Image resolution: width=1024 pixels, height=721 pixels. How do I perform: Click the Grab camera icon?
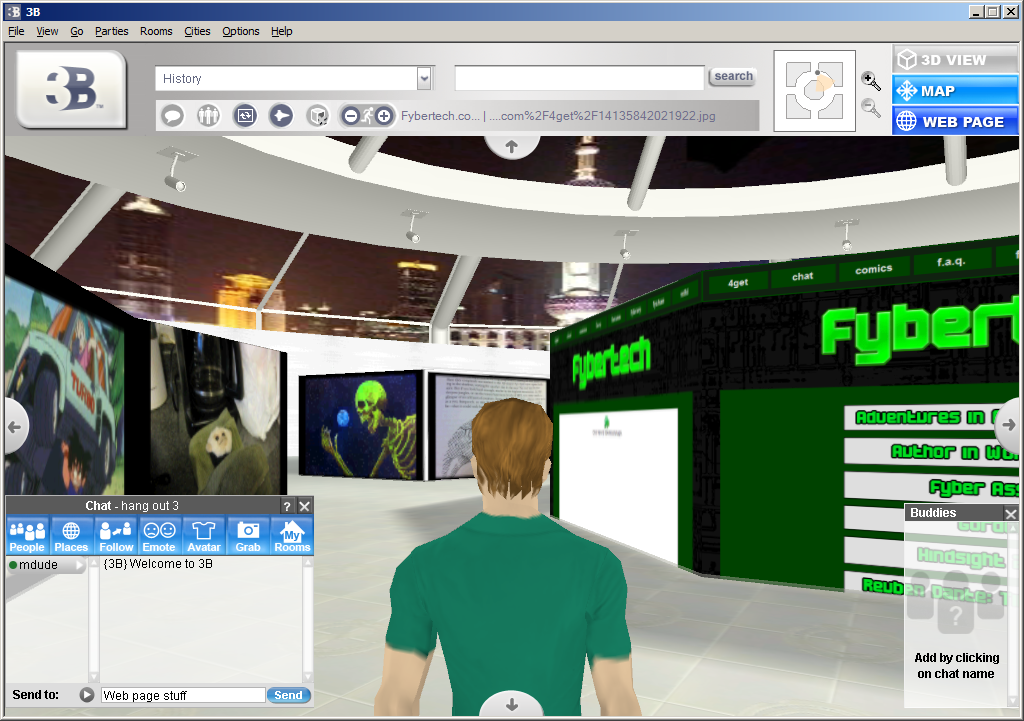pos(248,536)
